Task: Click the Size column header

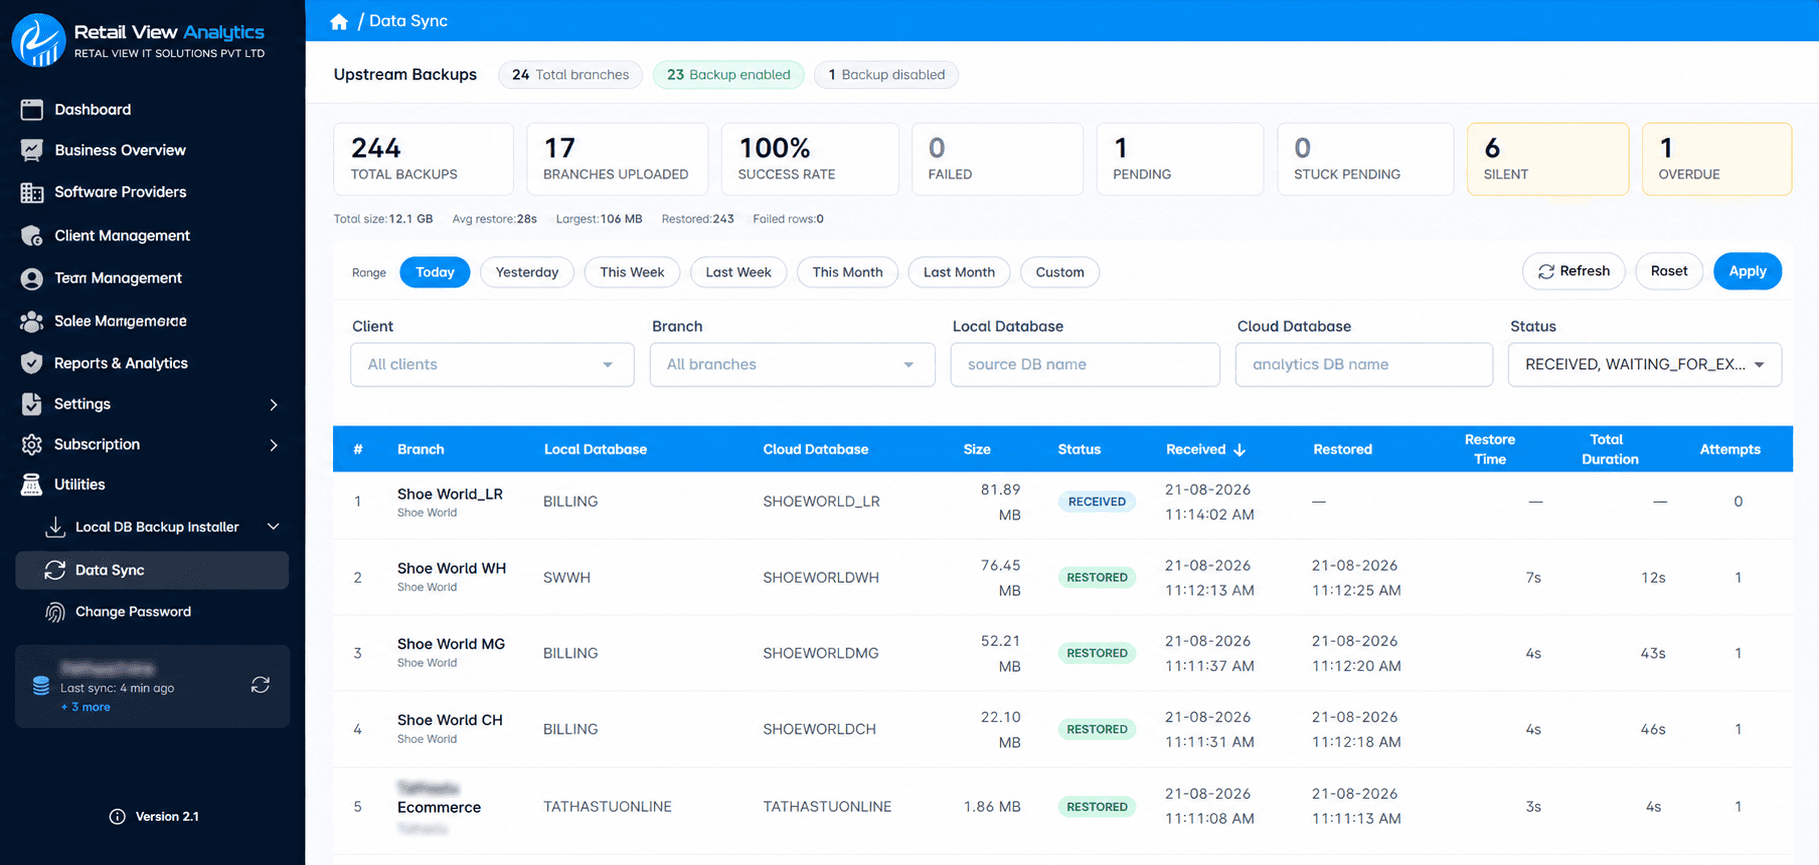Action: [x=977, y=450]
